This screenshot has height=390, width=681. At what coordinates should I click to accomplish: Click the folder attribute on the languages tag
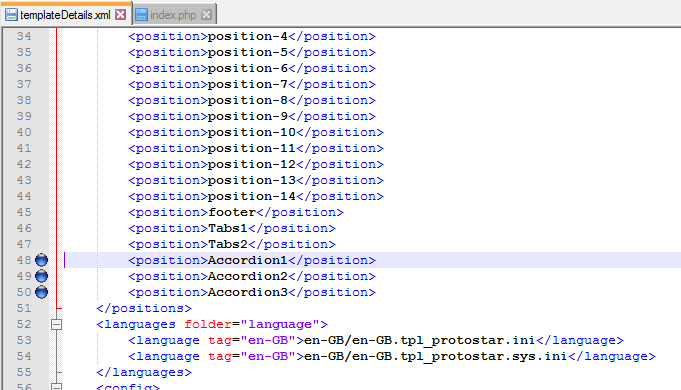tap(208, 324)
